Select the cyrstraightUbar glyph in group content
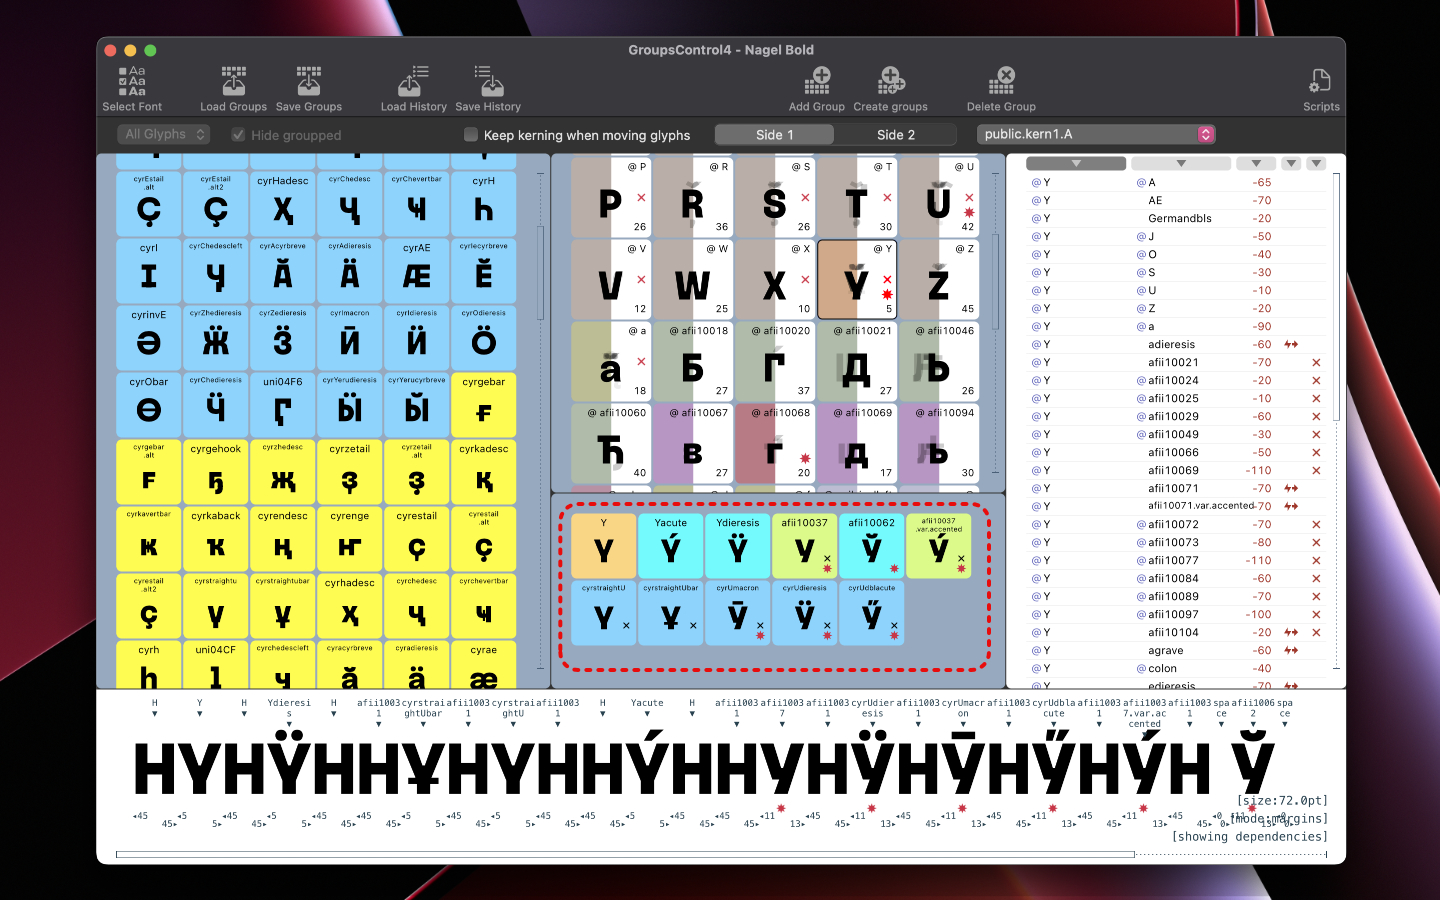This screenshot has width=1440, height=900. (x=671, y=612)
